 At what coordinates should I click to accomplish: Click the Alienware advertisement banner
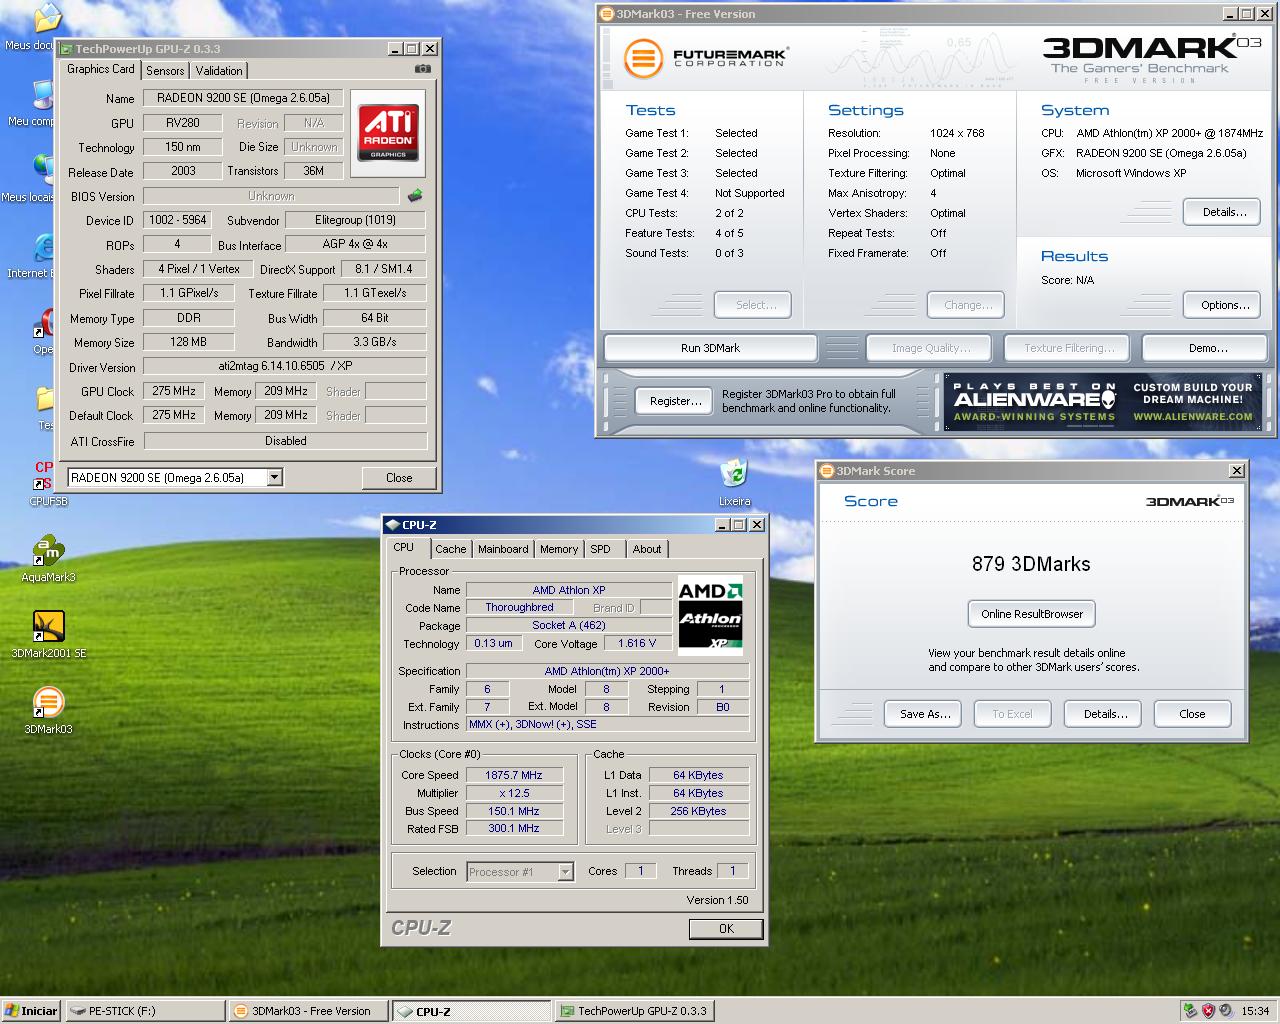1103,401
